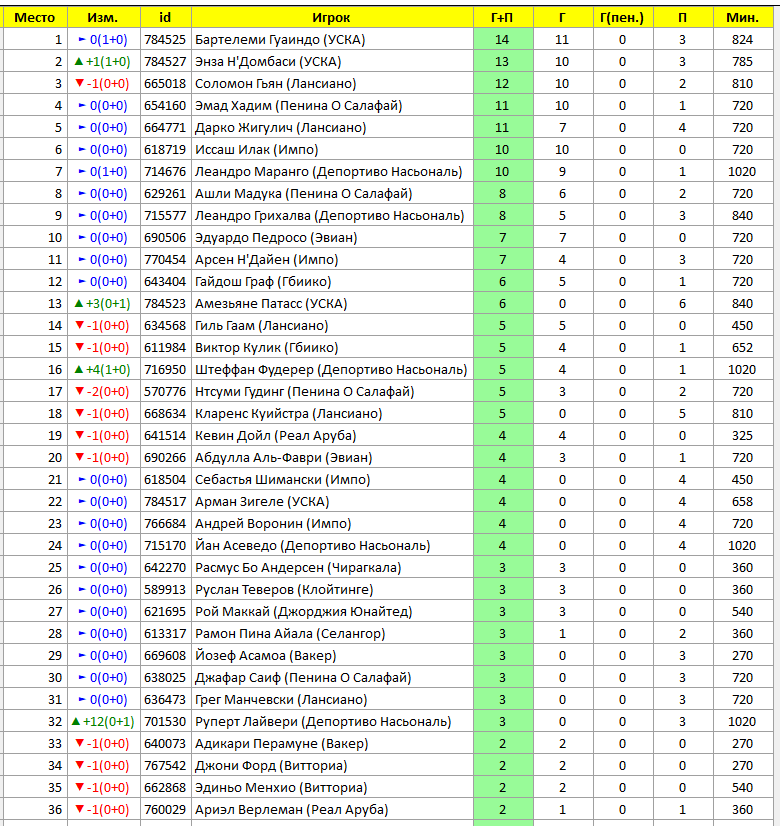Select player name 'Гайдош Граф (Гбиико)'
The image size is (780, 826).
263,282
